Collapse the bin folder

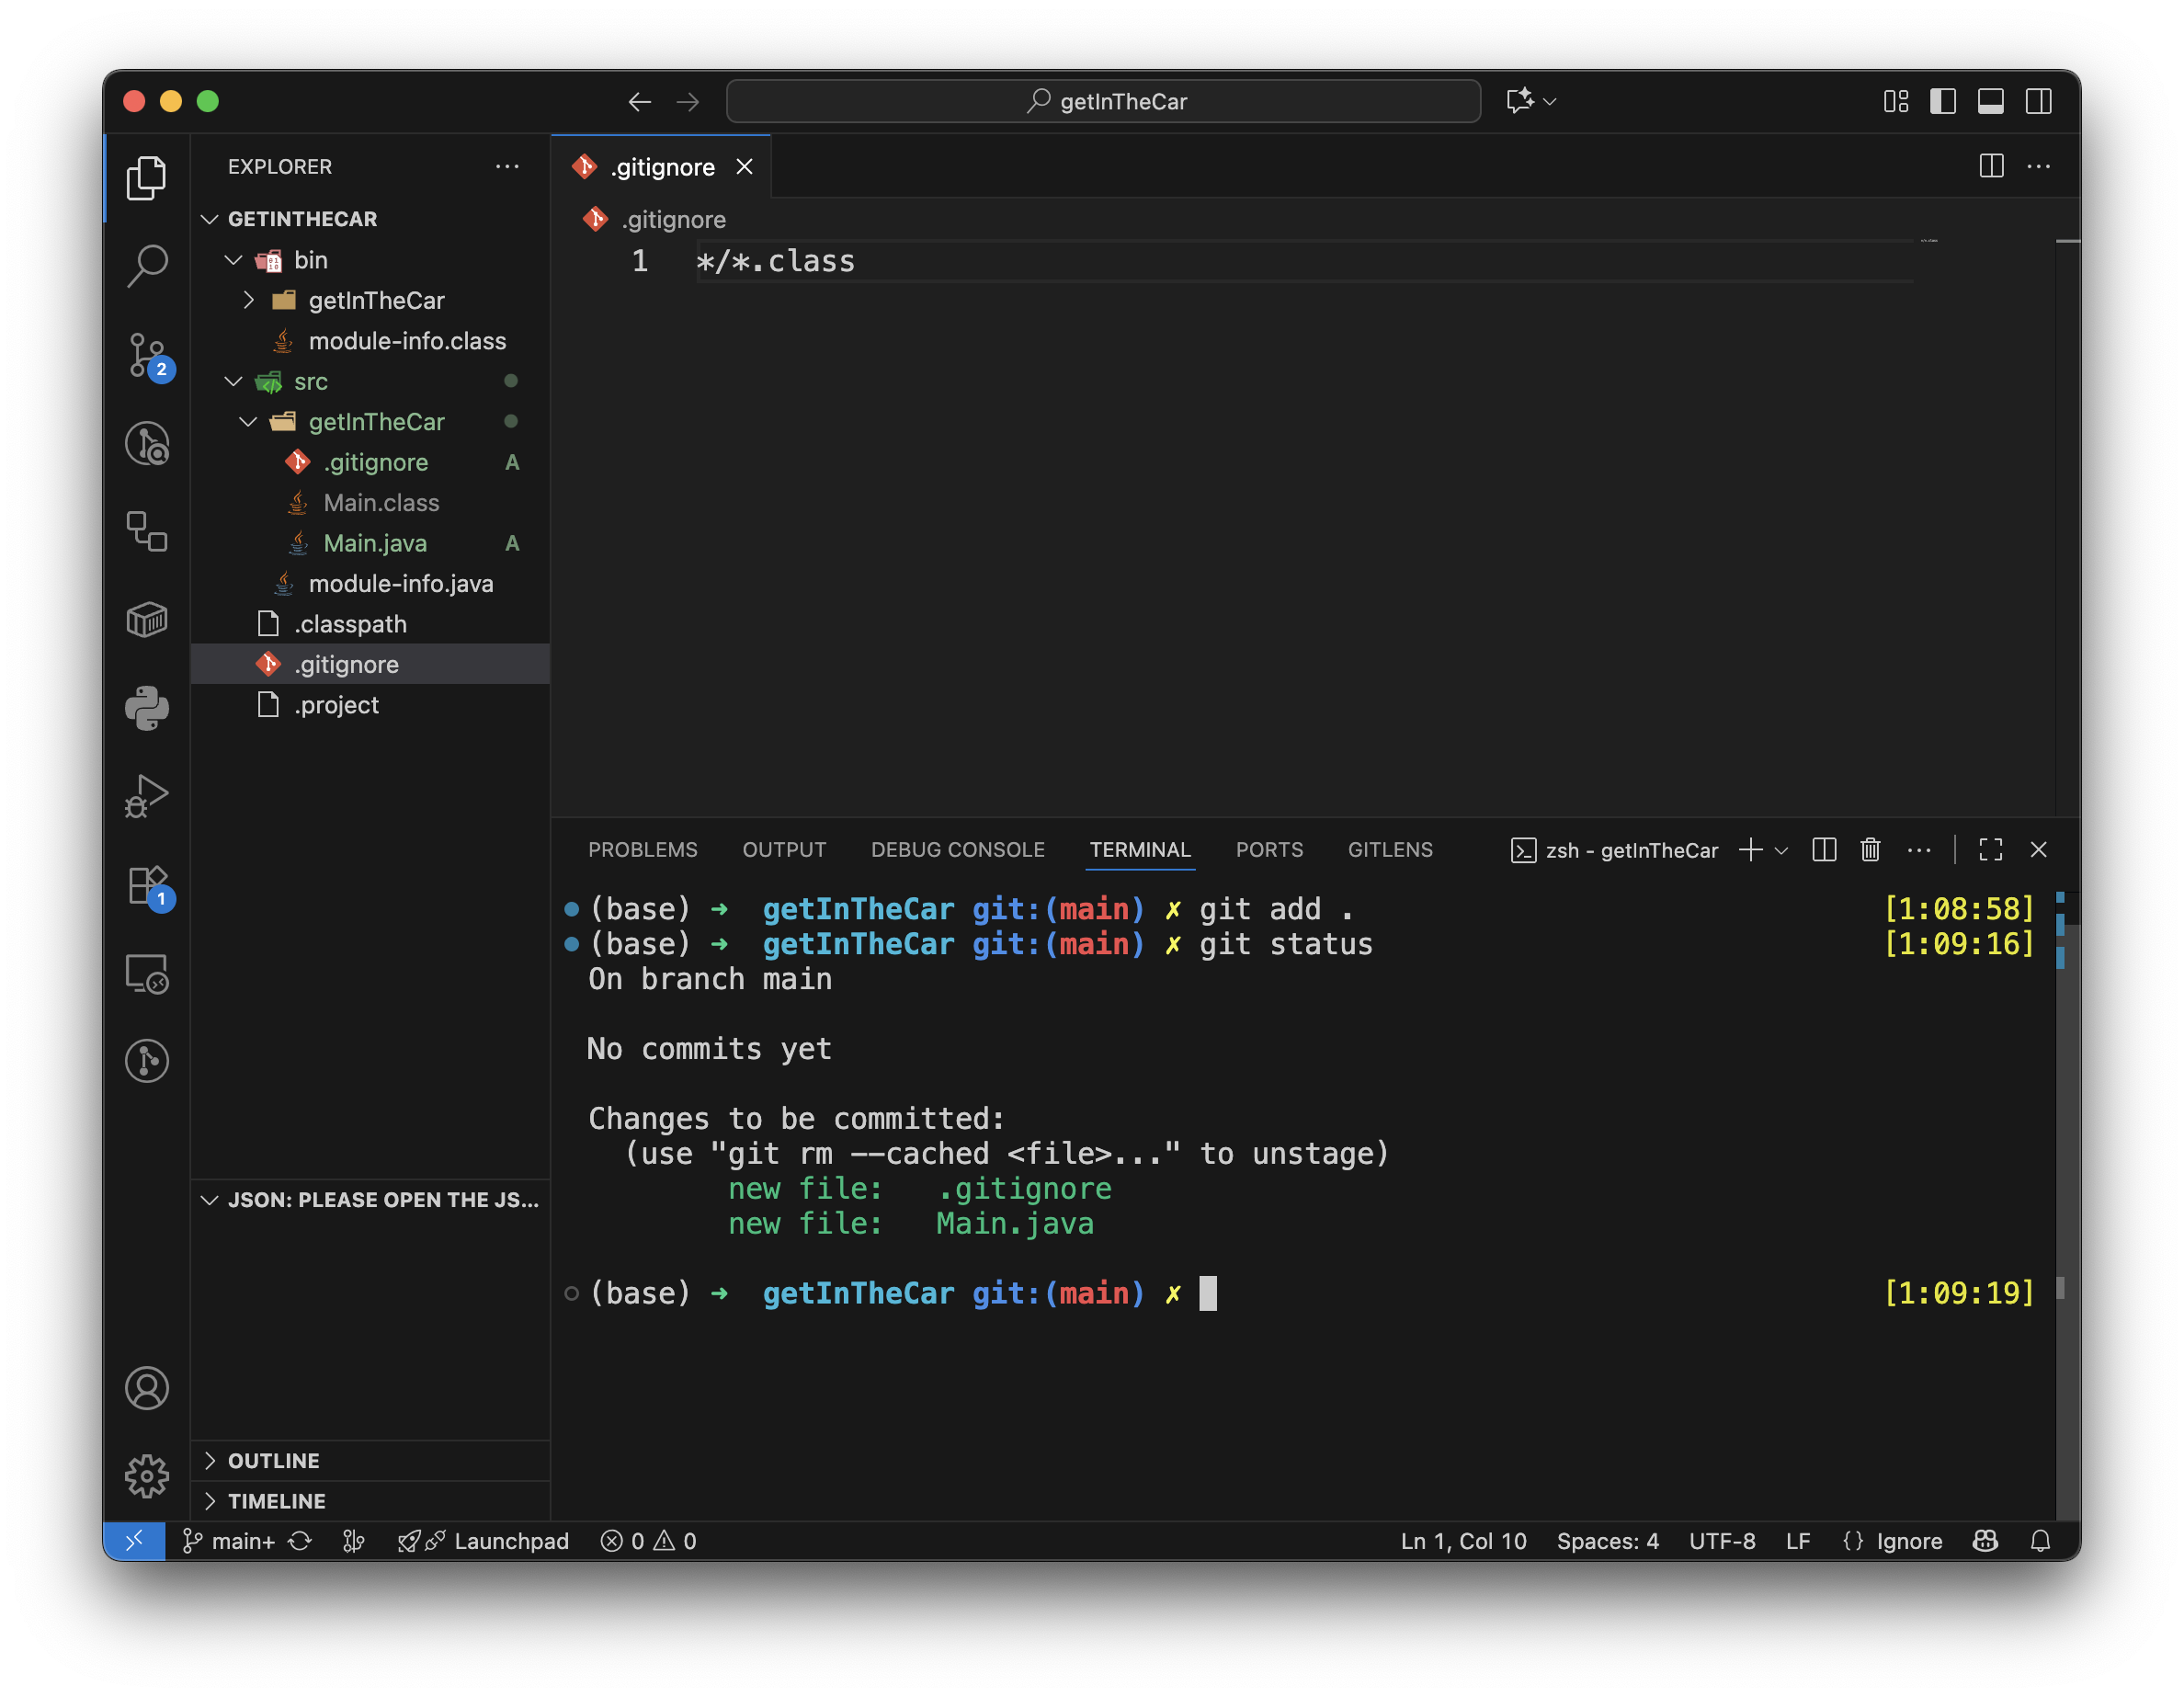tap(233, 260)
